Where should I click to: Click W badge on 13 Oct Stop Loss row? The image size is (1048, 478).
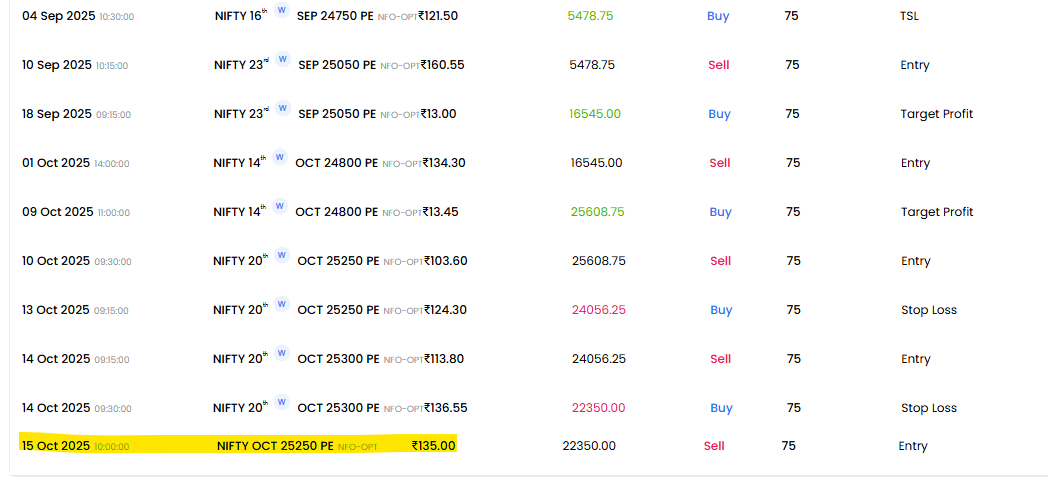[283, 305]
